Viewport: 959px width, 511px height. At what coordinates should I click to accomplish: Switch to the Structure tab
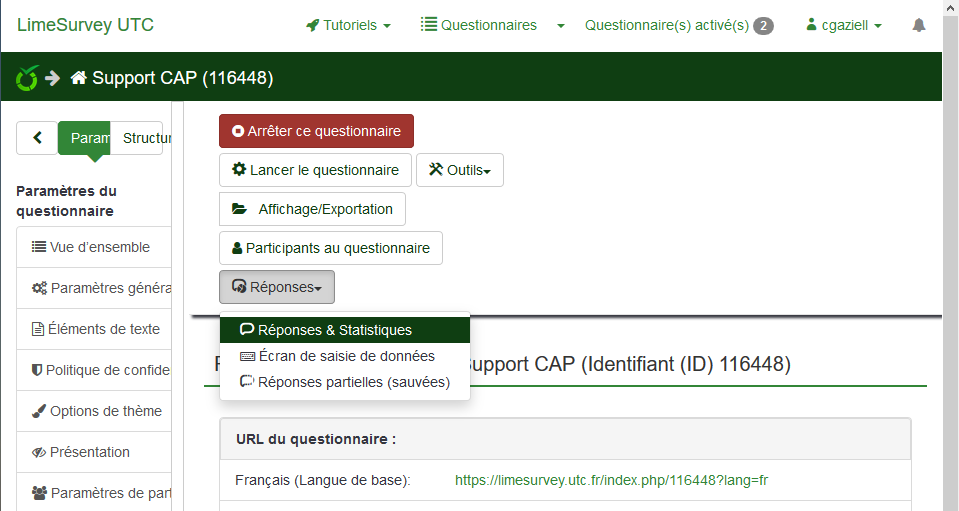140,138
